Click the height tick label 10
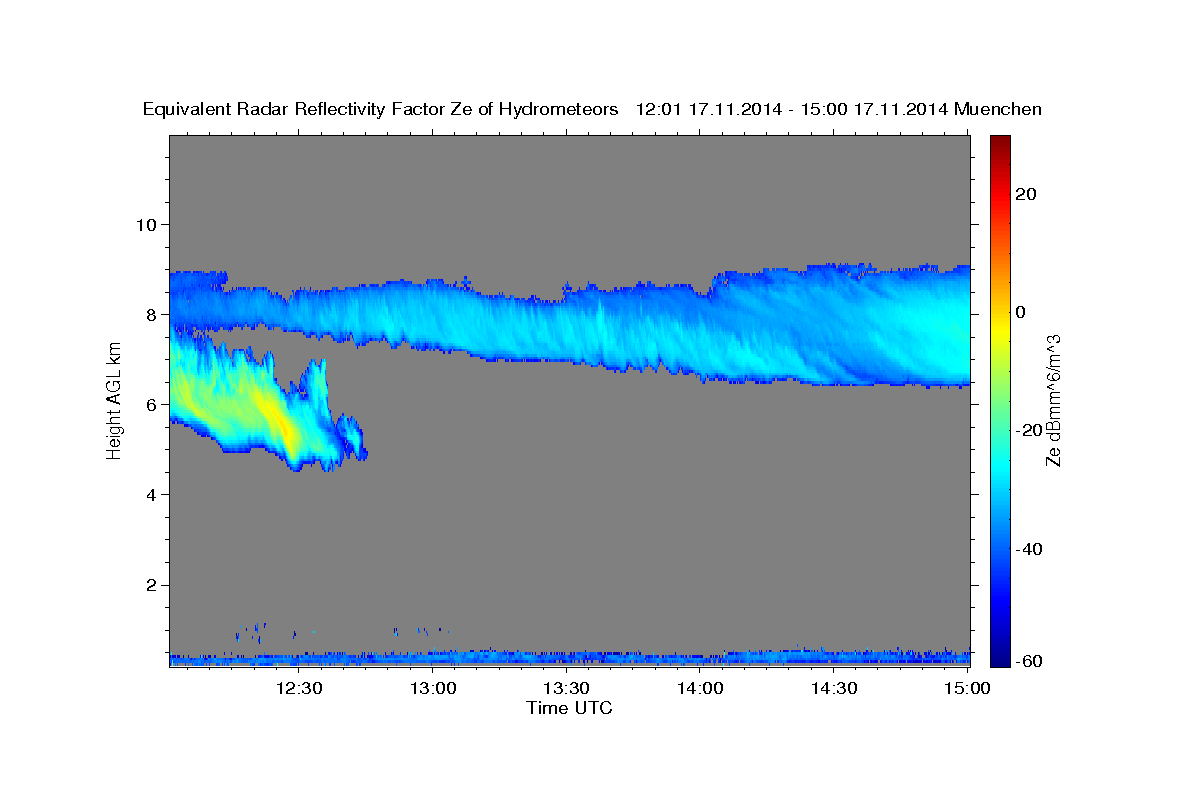The image size is (1200, 800). tap(147, 224)
